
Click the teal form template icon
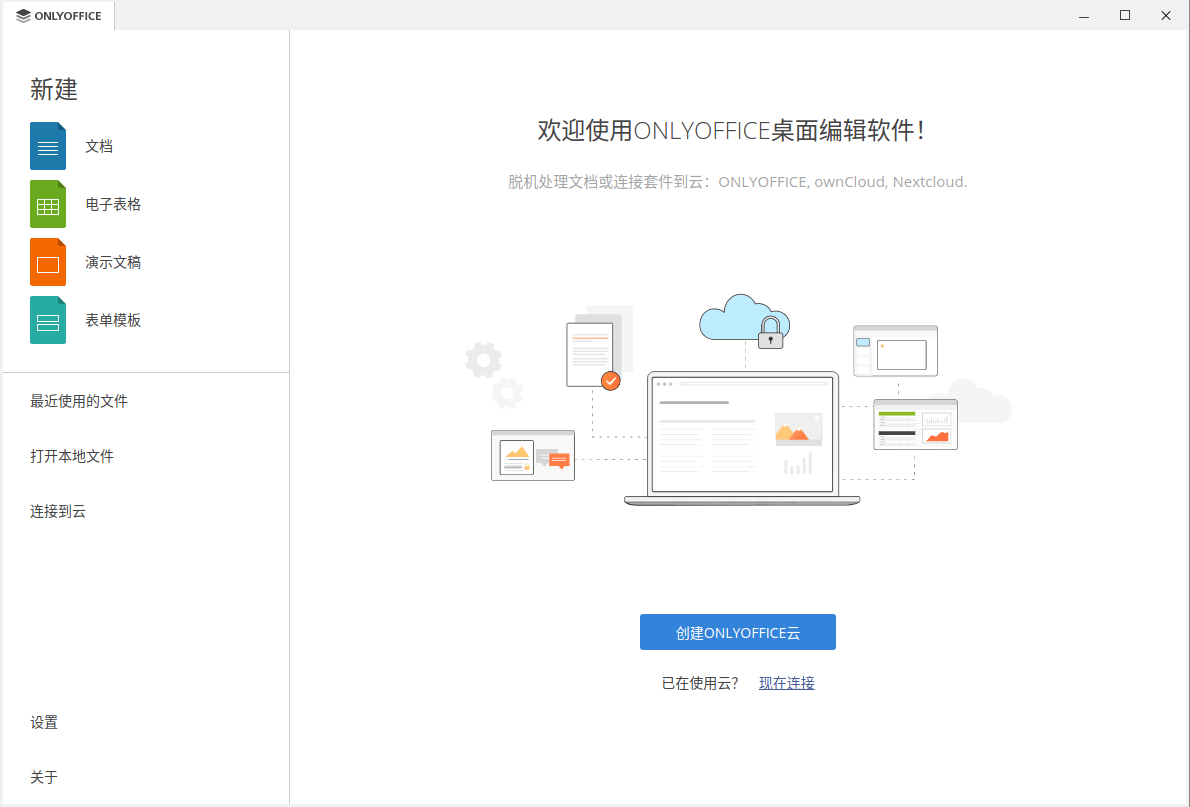[x=48, y=320]
